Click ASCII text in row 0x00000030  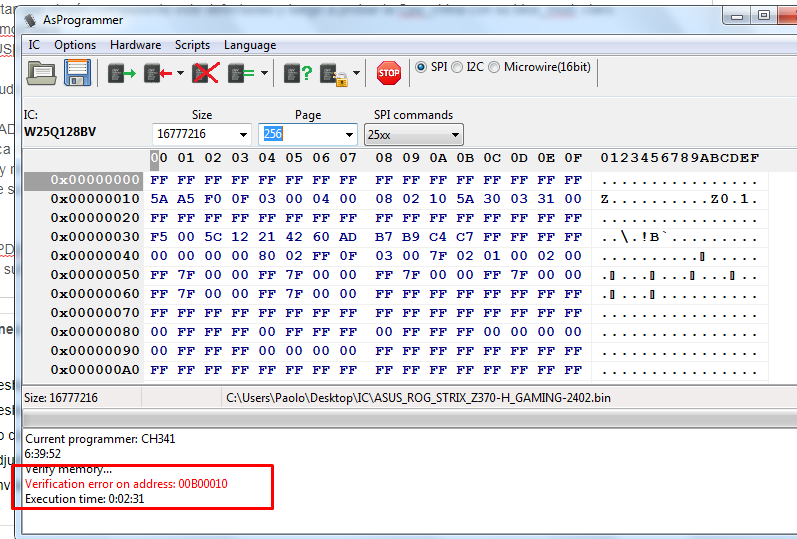pyautogui.click(x=680, y=237)
